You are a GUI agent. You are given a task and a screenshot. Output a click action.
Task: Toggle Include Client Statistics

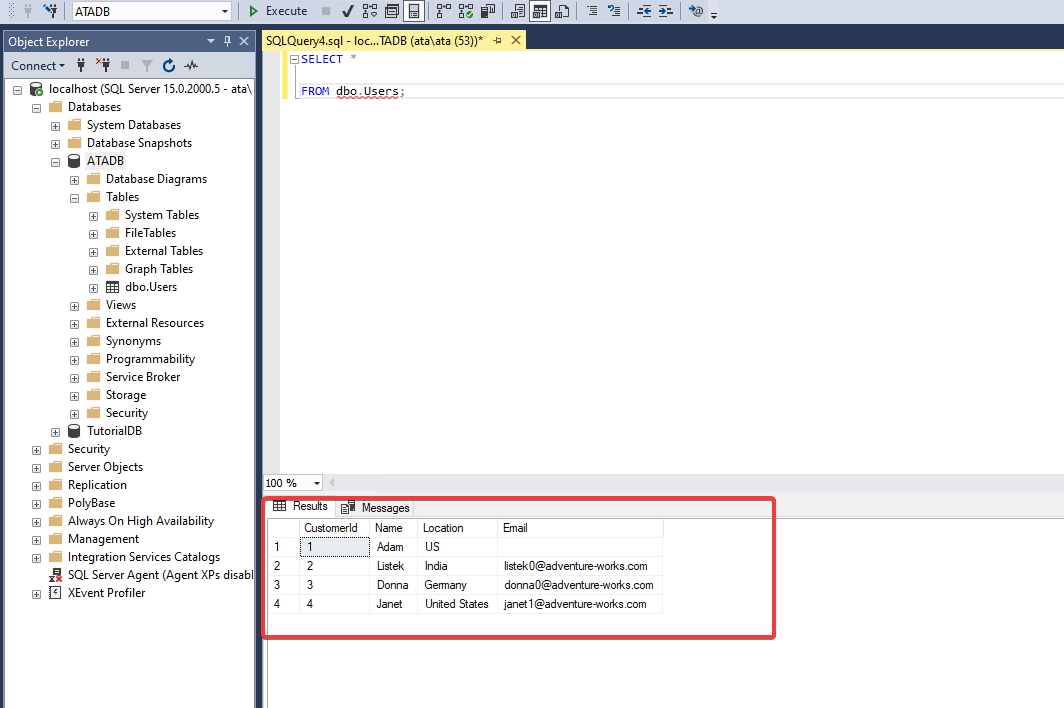click(x=487, y=11)
